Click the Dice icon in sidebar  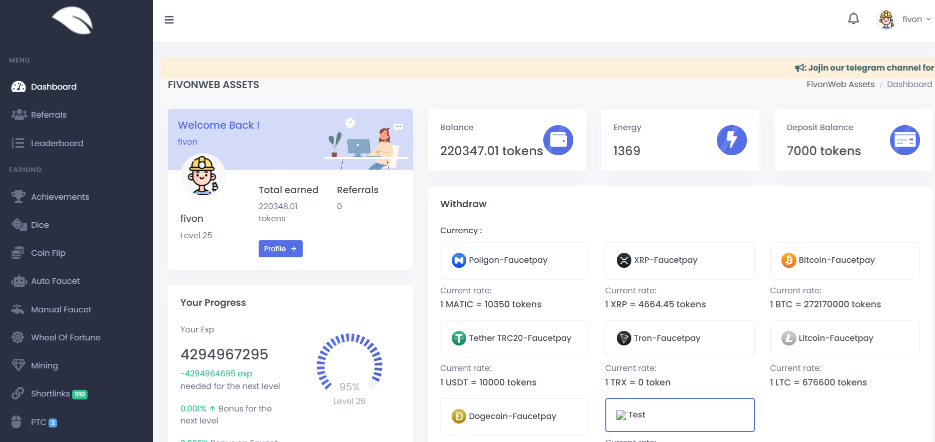(x=18, y=225)
